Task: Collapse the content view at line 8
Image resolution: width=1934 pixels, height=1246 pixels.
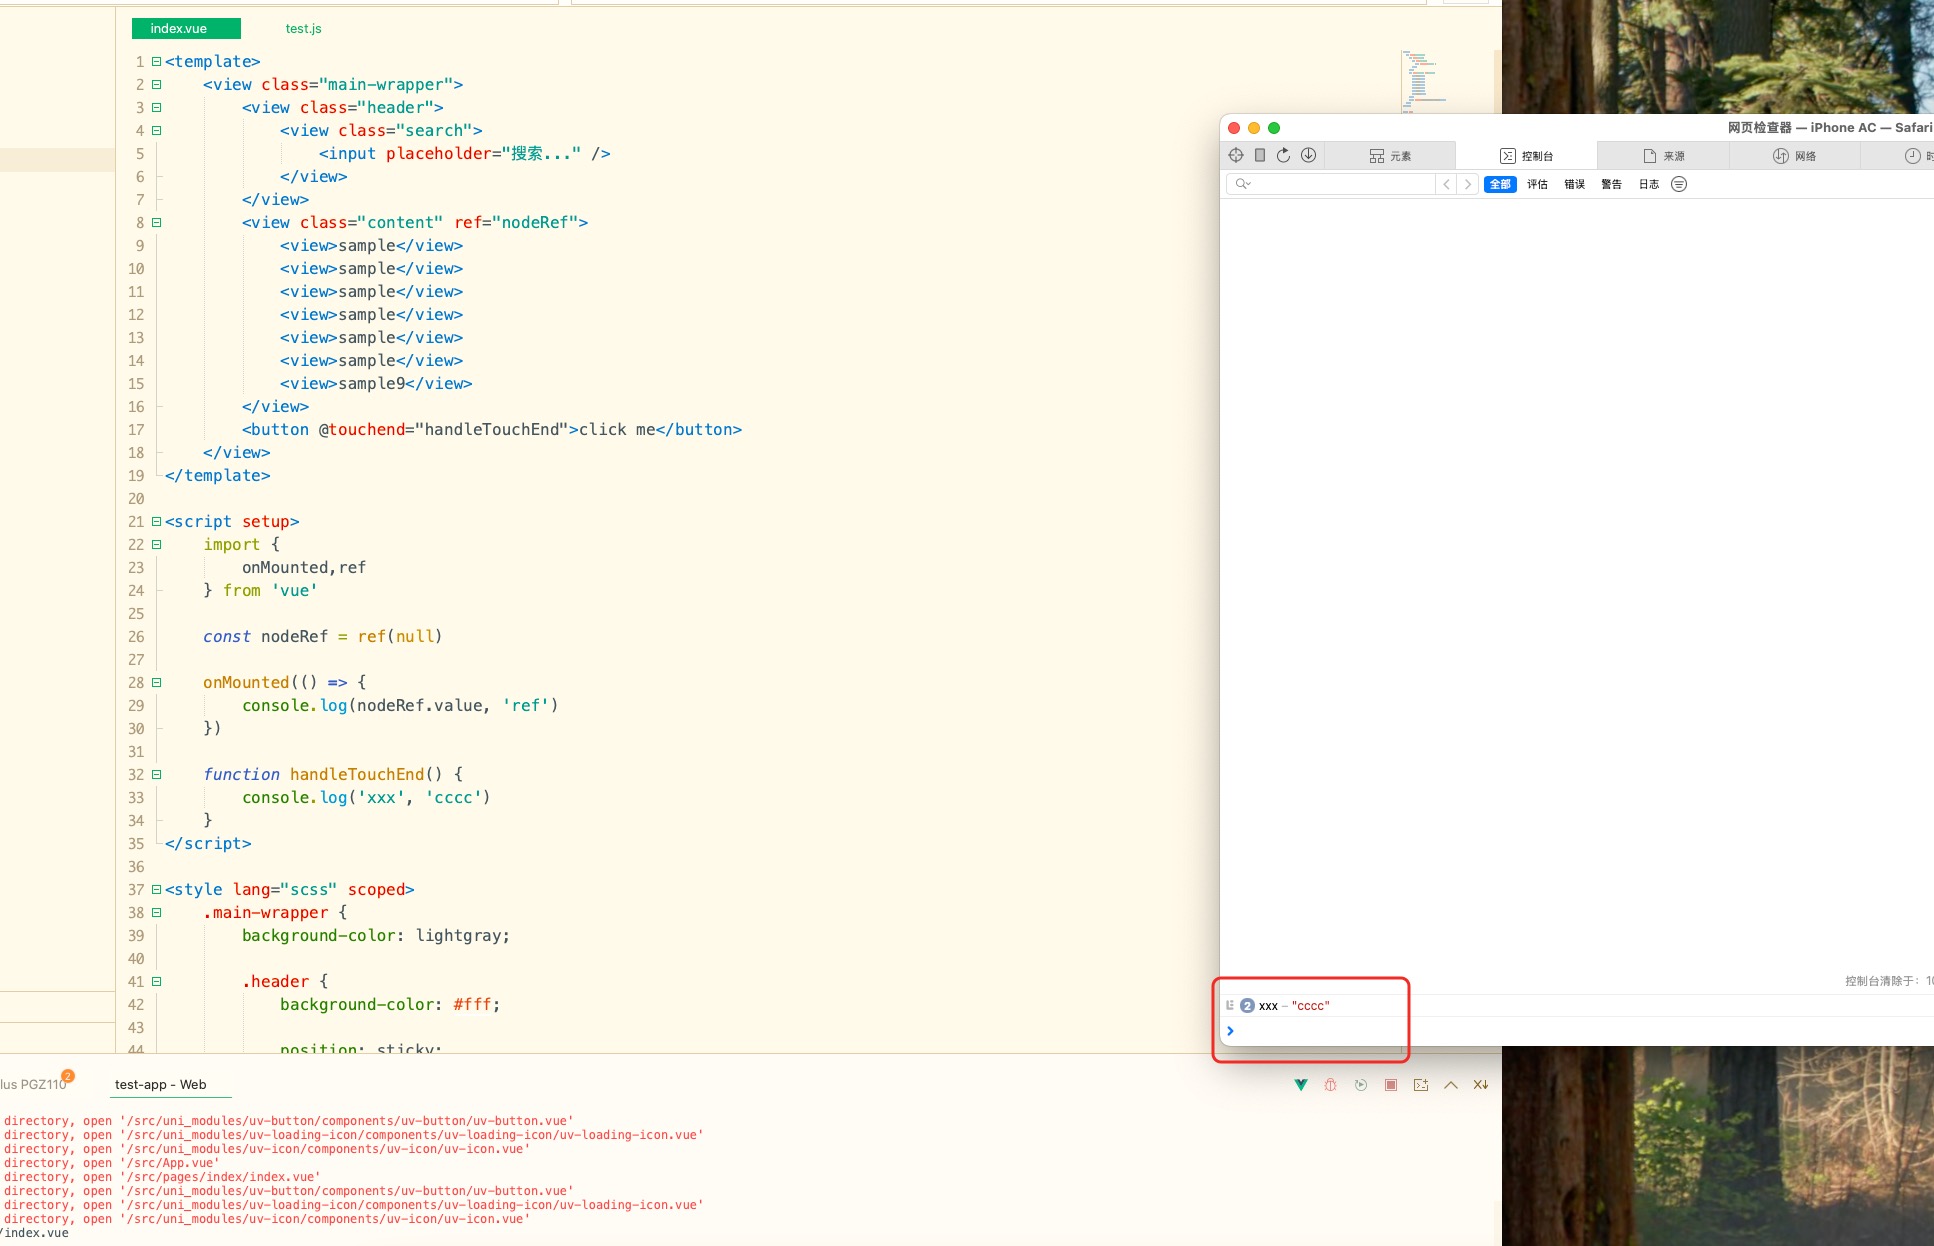Action: [x=156, y=223]
